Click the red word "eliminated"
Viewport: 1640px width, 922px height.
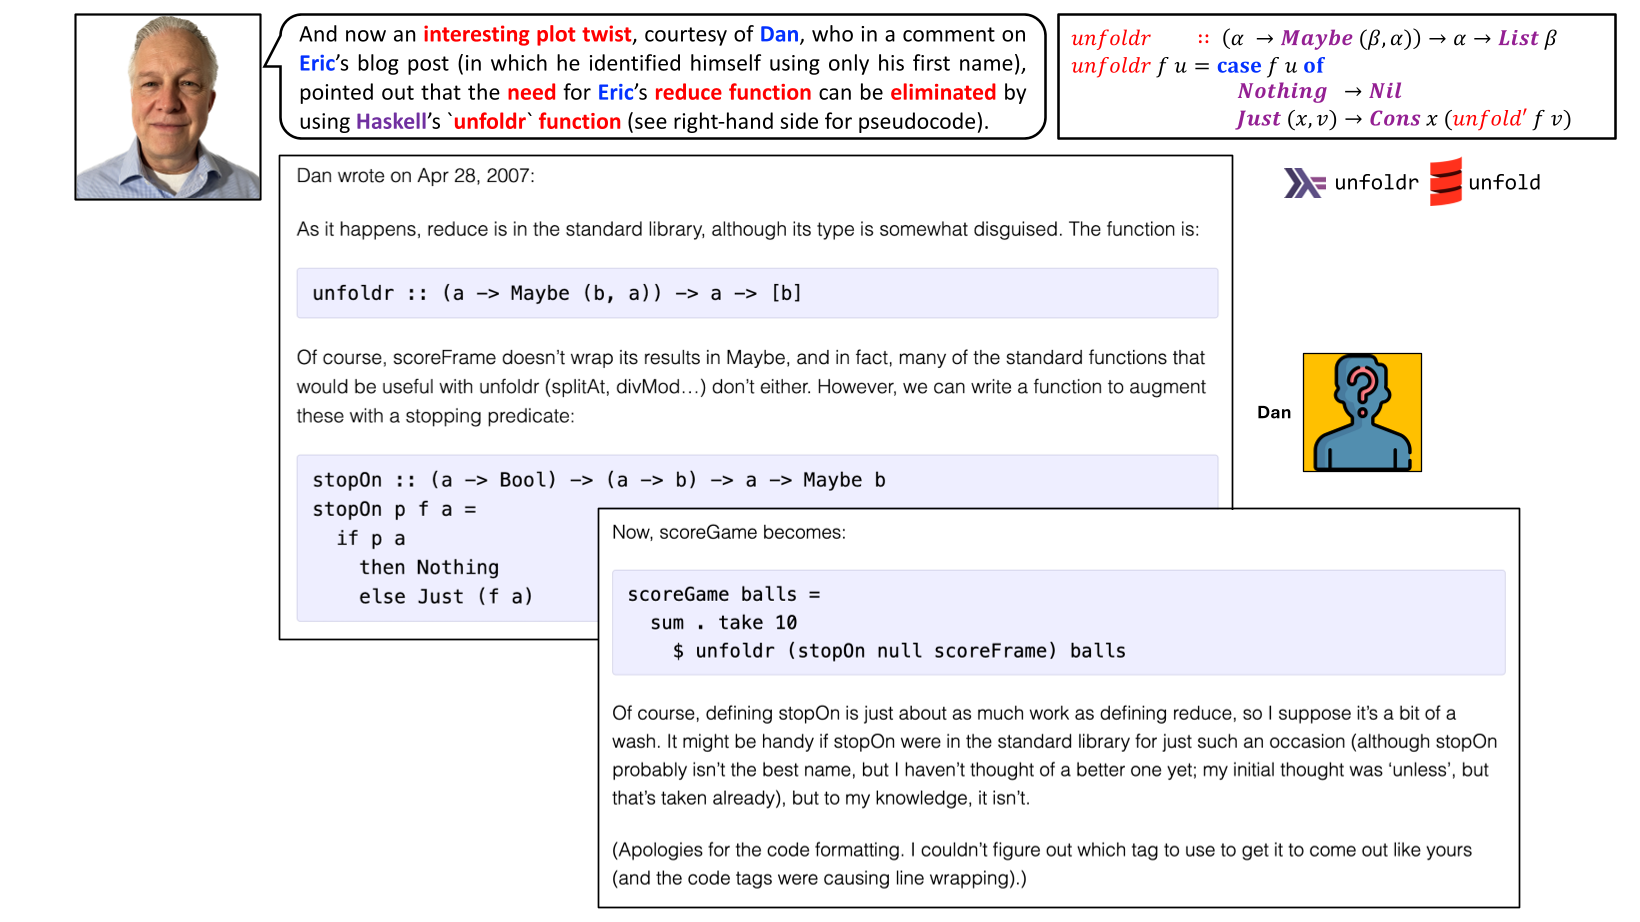(x=943, y=92)
